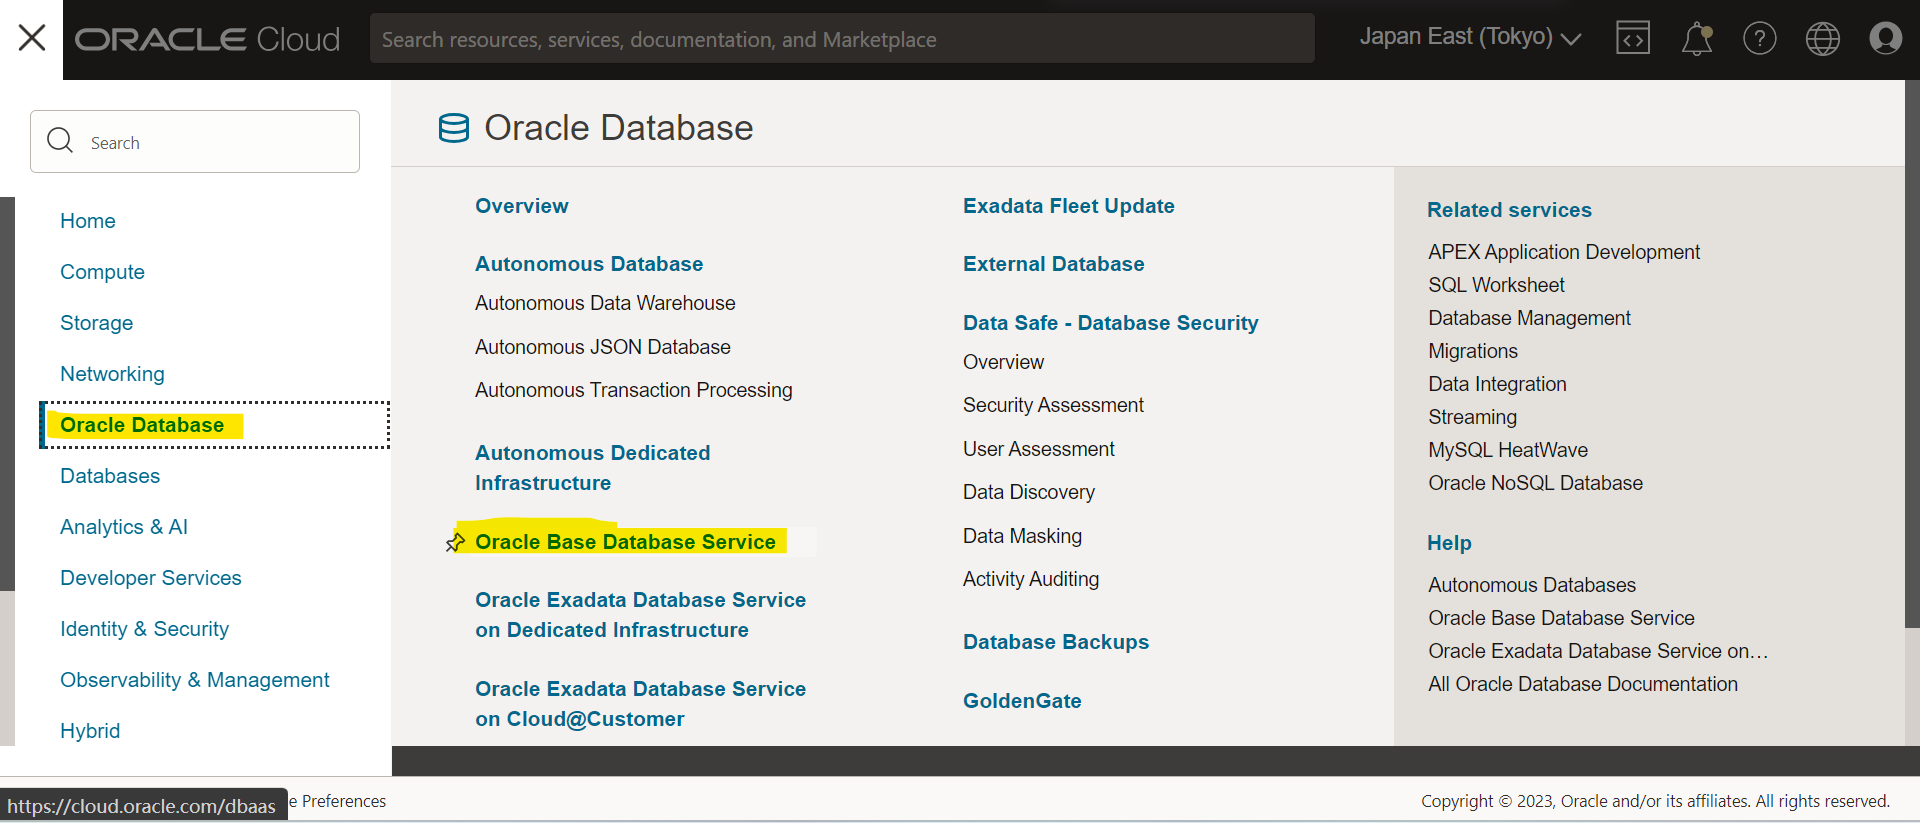
Task: Open Data Integration related service
Action: coord(1497,384)
